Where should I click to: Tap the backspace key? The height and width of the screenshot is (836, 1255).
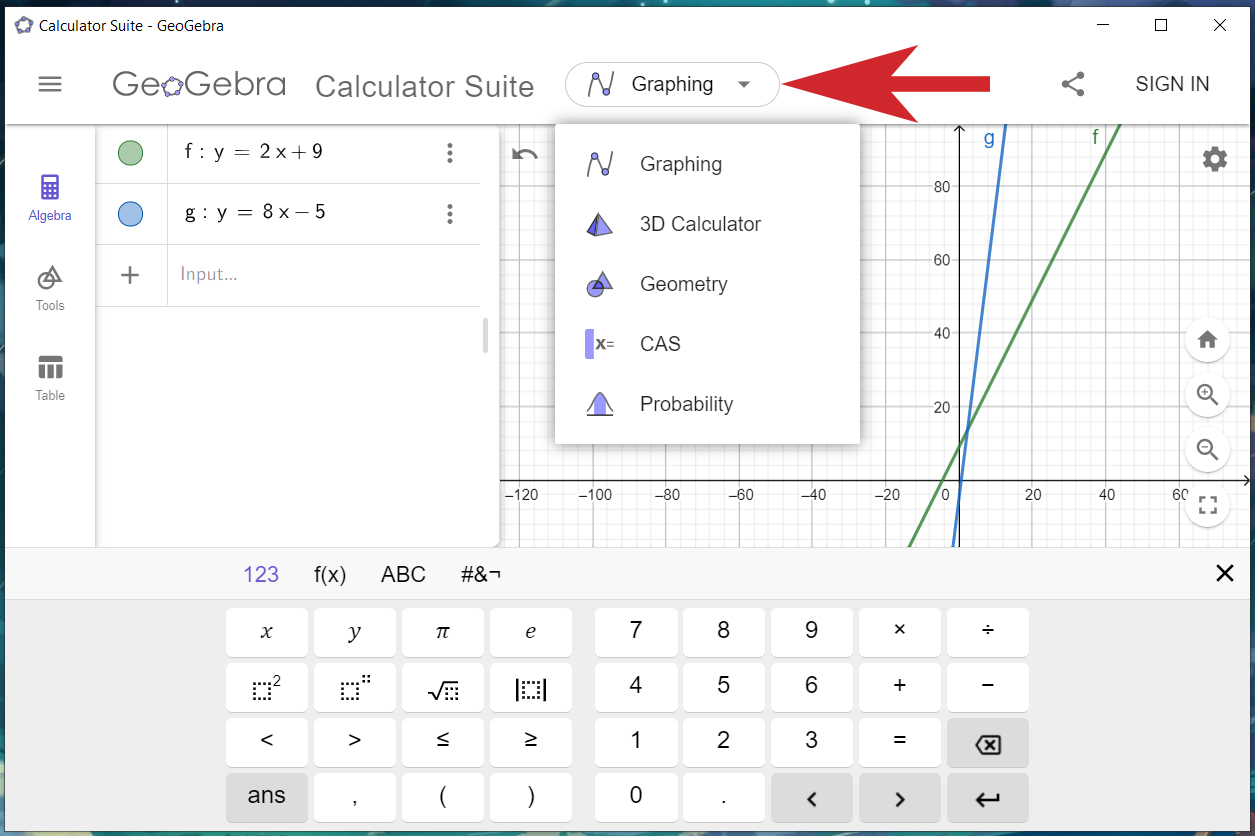tap(987, 743)
